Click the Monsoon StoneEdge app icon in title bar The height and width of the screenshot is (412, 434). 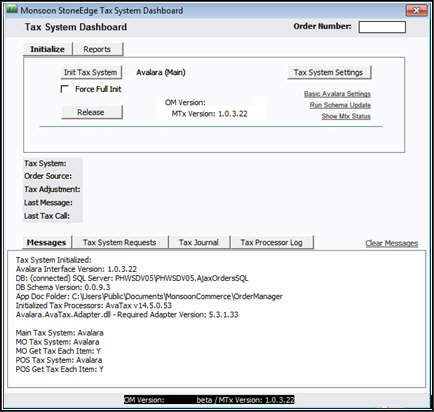point(12,10)
